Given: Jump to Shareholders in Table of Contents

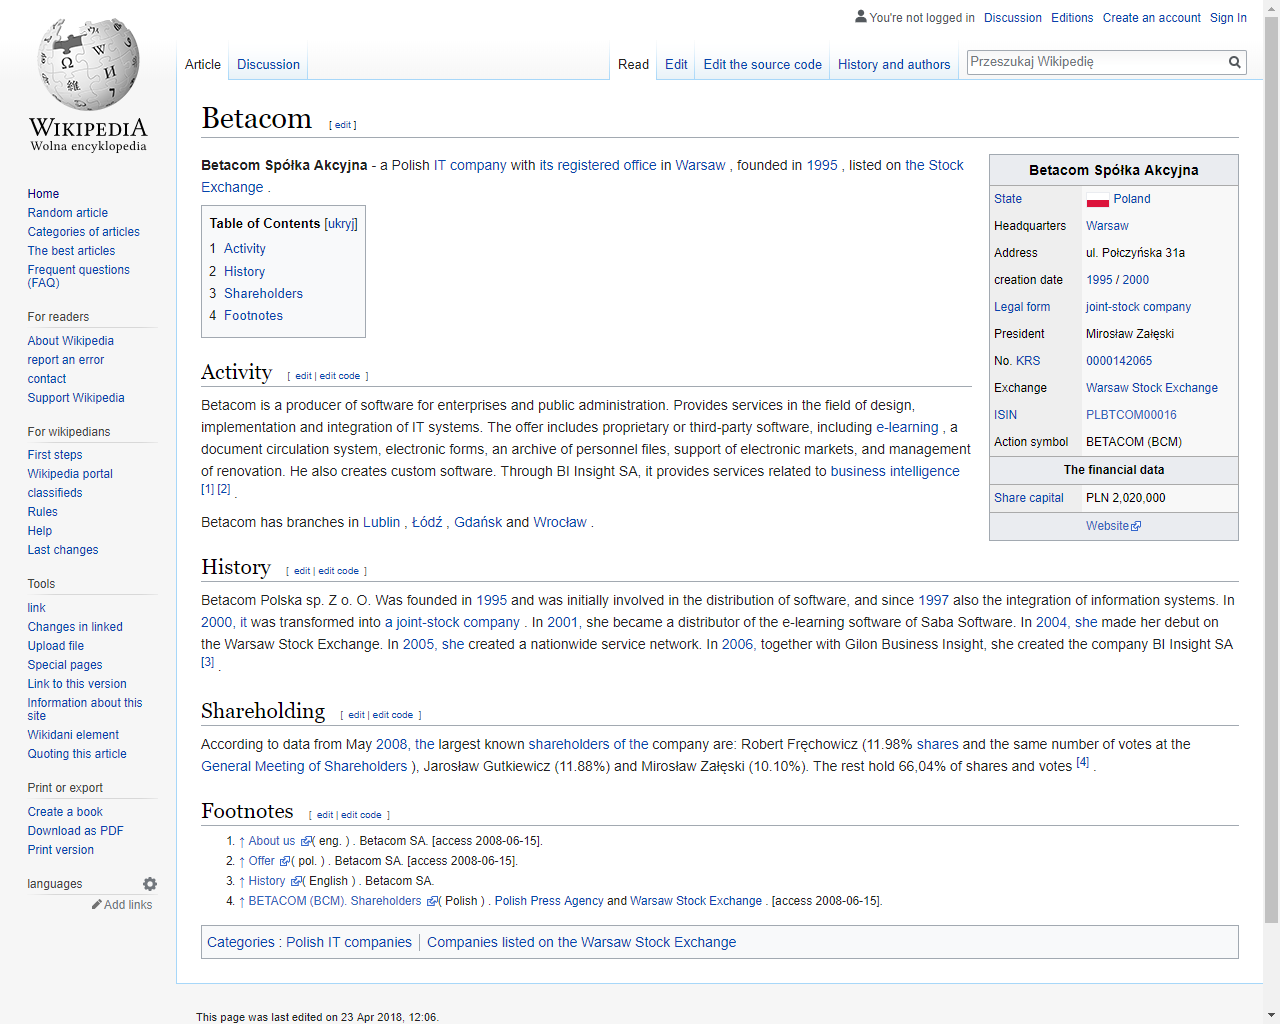Looking at the screenshot, I should click(x=263, y=293).
